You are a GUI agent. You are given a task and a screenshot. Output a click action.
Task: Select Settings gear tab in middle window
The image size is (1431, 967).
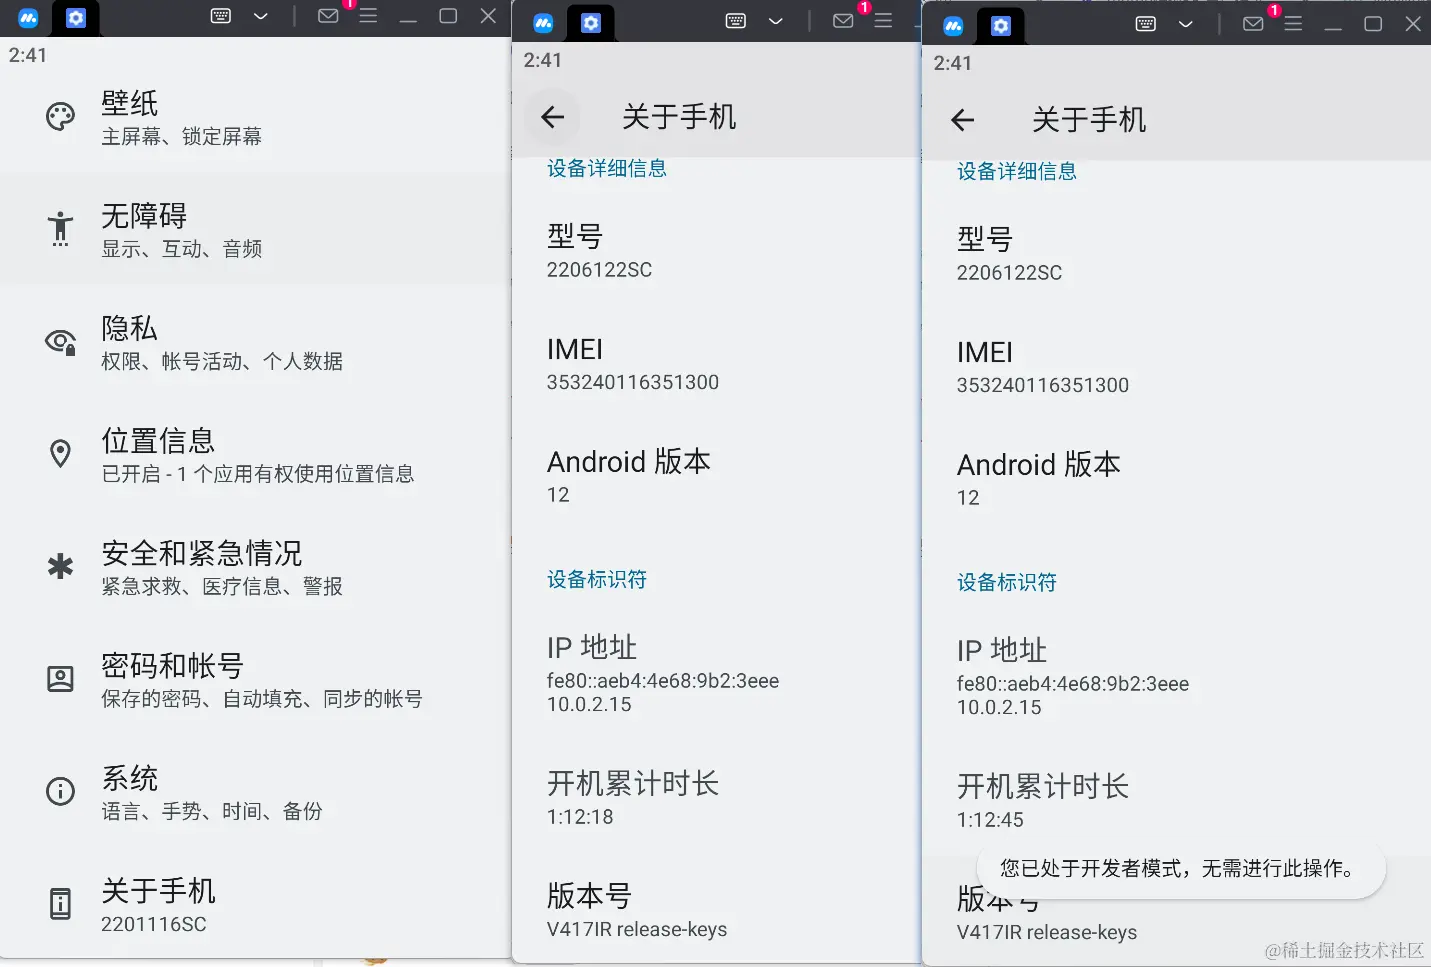[591, 23]
